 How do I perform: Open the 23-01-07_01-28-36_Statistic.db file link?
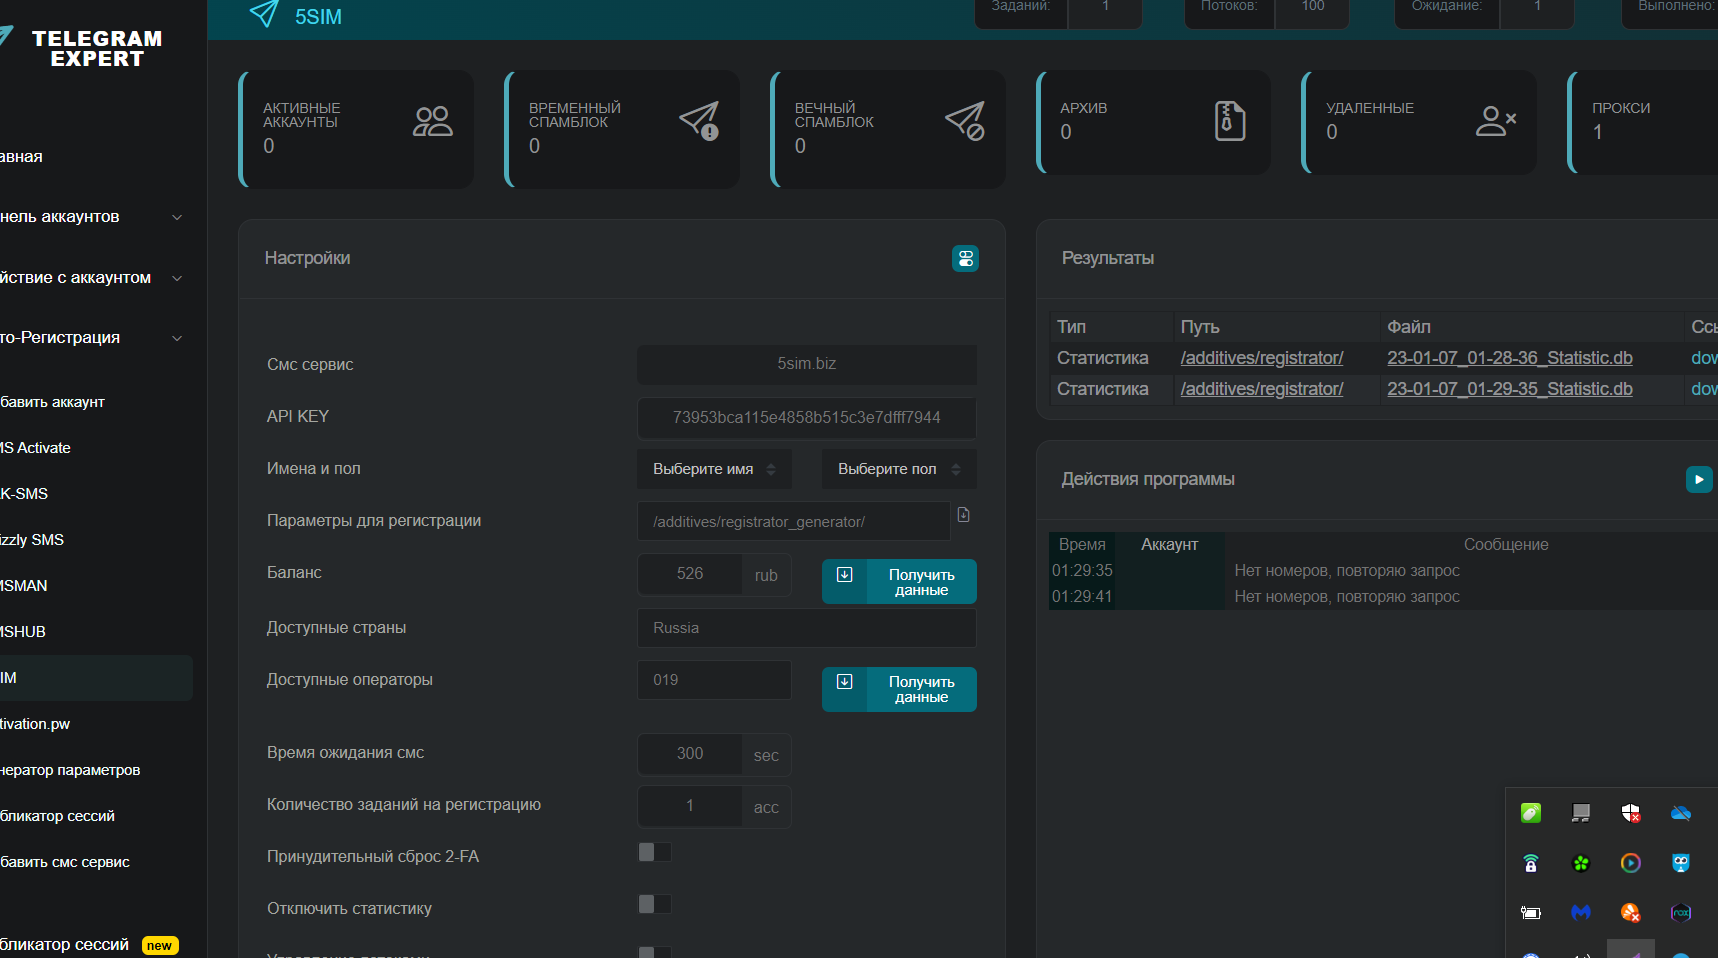point(1509,358)
